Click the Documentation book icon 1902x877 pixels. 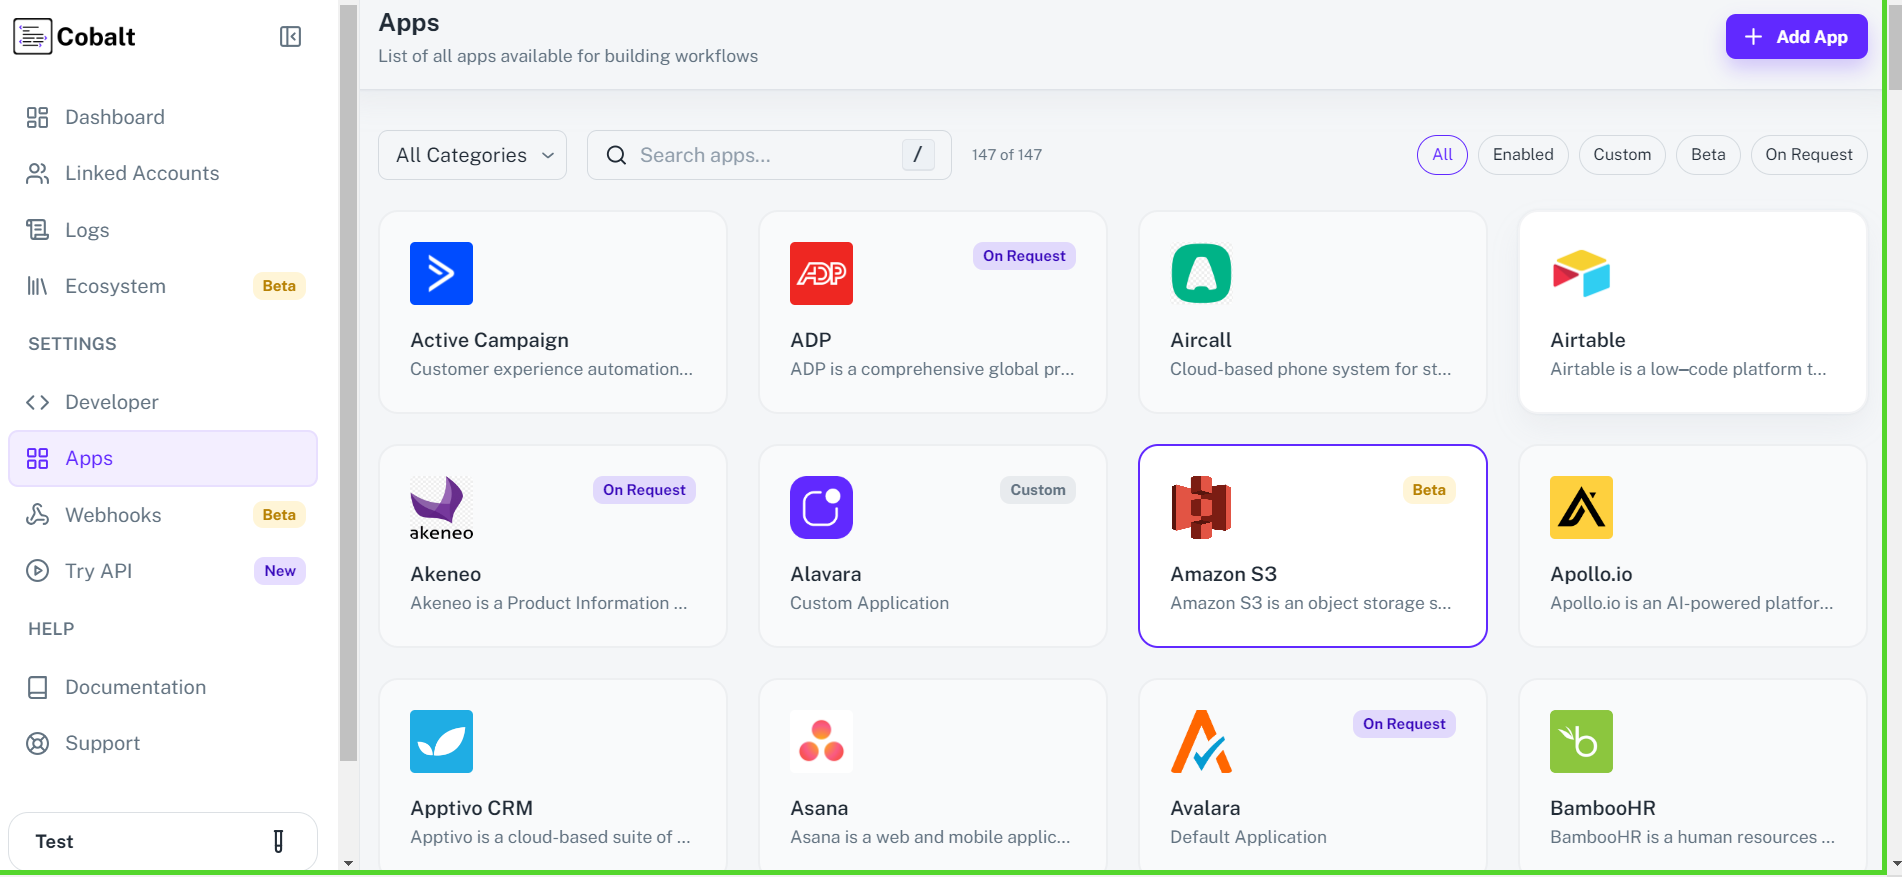point(37,688)
